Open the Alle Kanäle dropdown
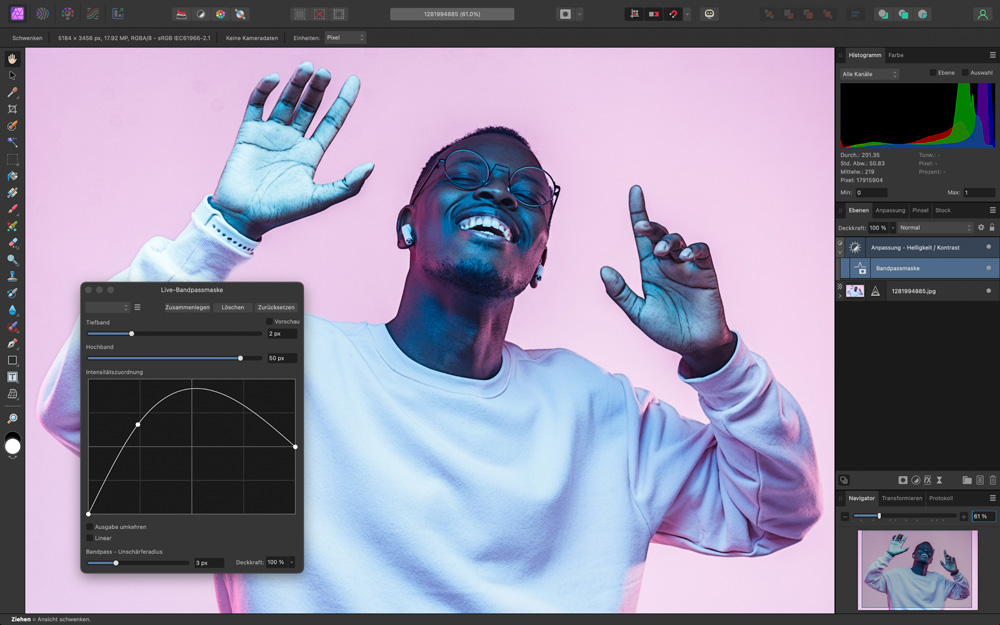Image resolution: width=1000 pixels, height=625 pixels. [x=869, y=74]
